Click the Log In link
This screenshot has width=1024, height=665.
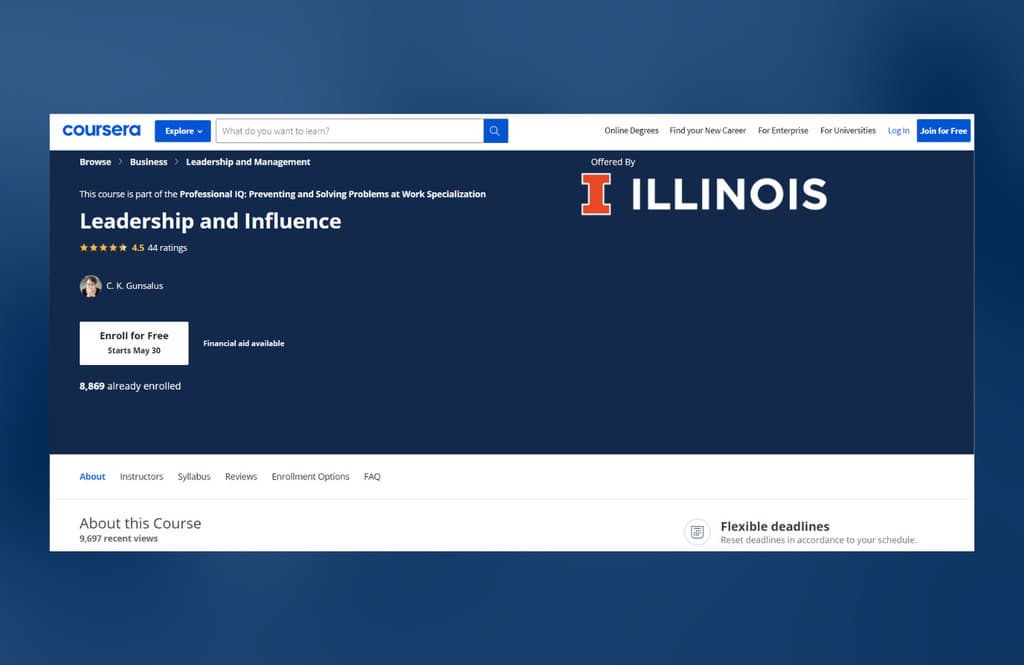click(x=898, y=131)
